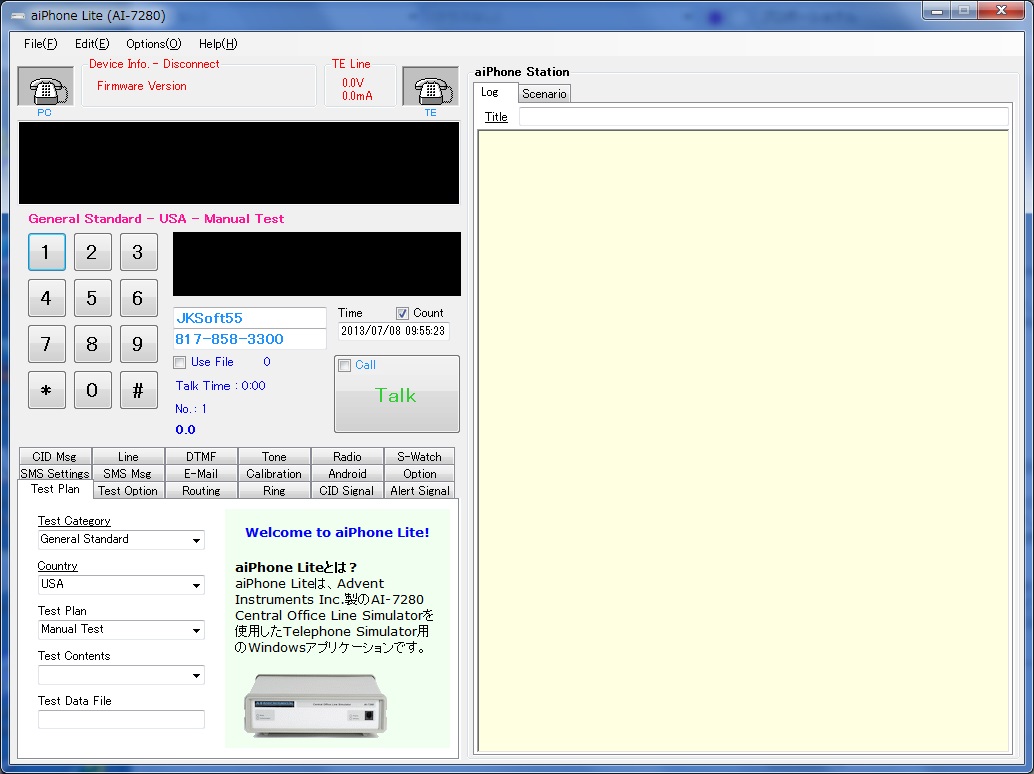Image resolution: width=1034 pixels, height=774 pixels.
Task: Click the Talk Time : 0:00 label
Action: [x=220, y=386]
